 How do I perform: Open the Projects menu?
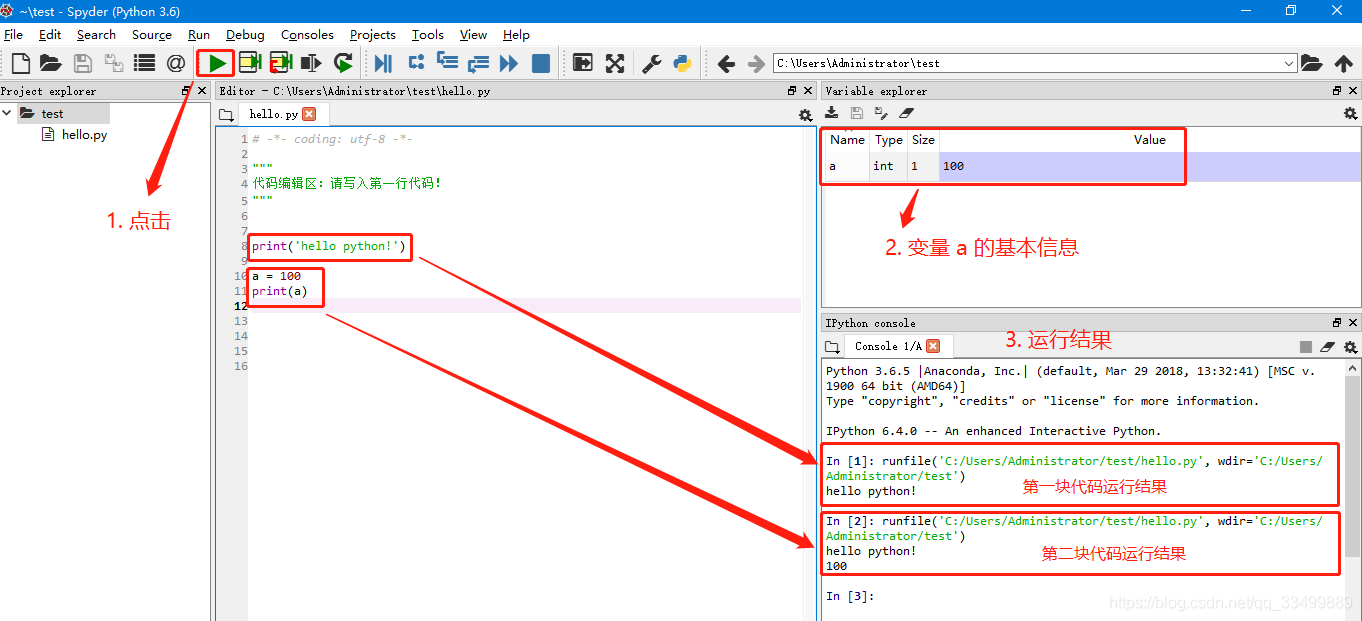[373, 35]
